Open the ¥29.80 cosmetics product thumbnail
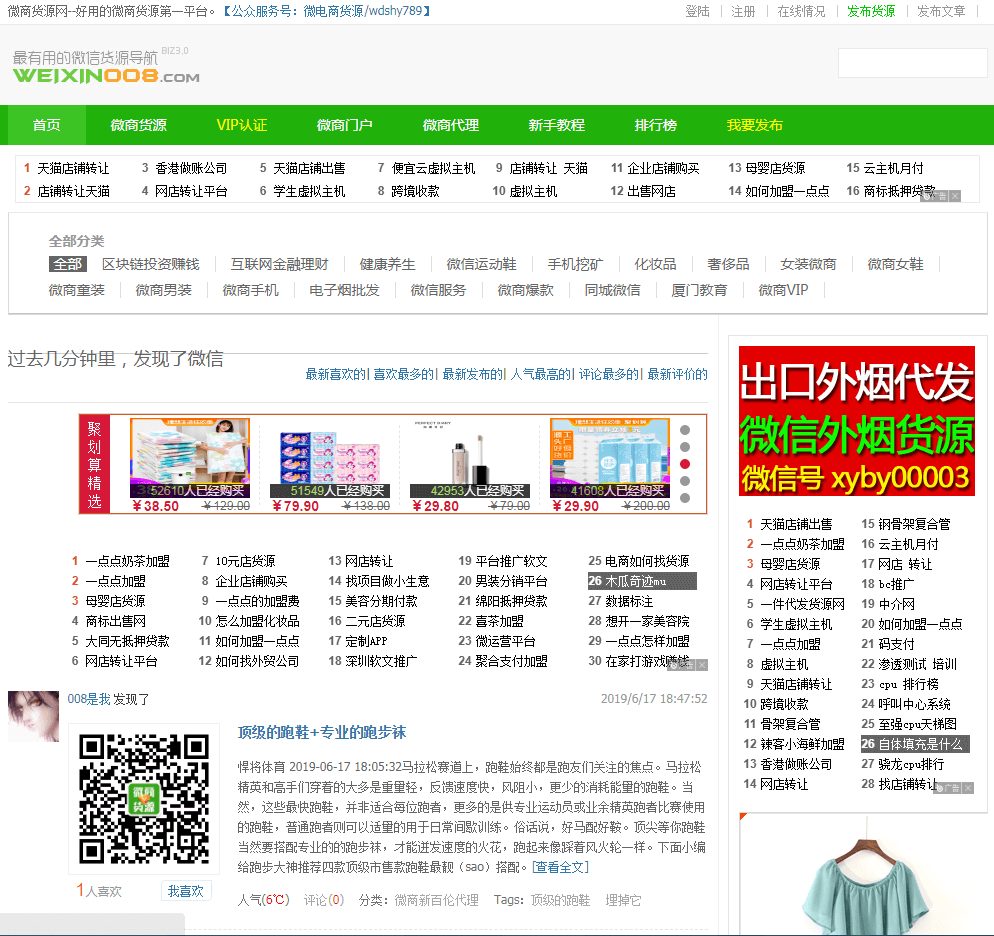 470,458
